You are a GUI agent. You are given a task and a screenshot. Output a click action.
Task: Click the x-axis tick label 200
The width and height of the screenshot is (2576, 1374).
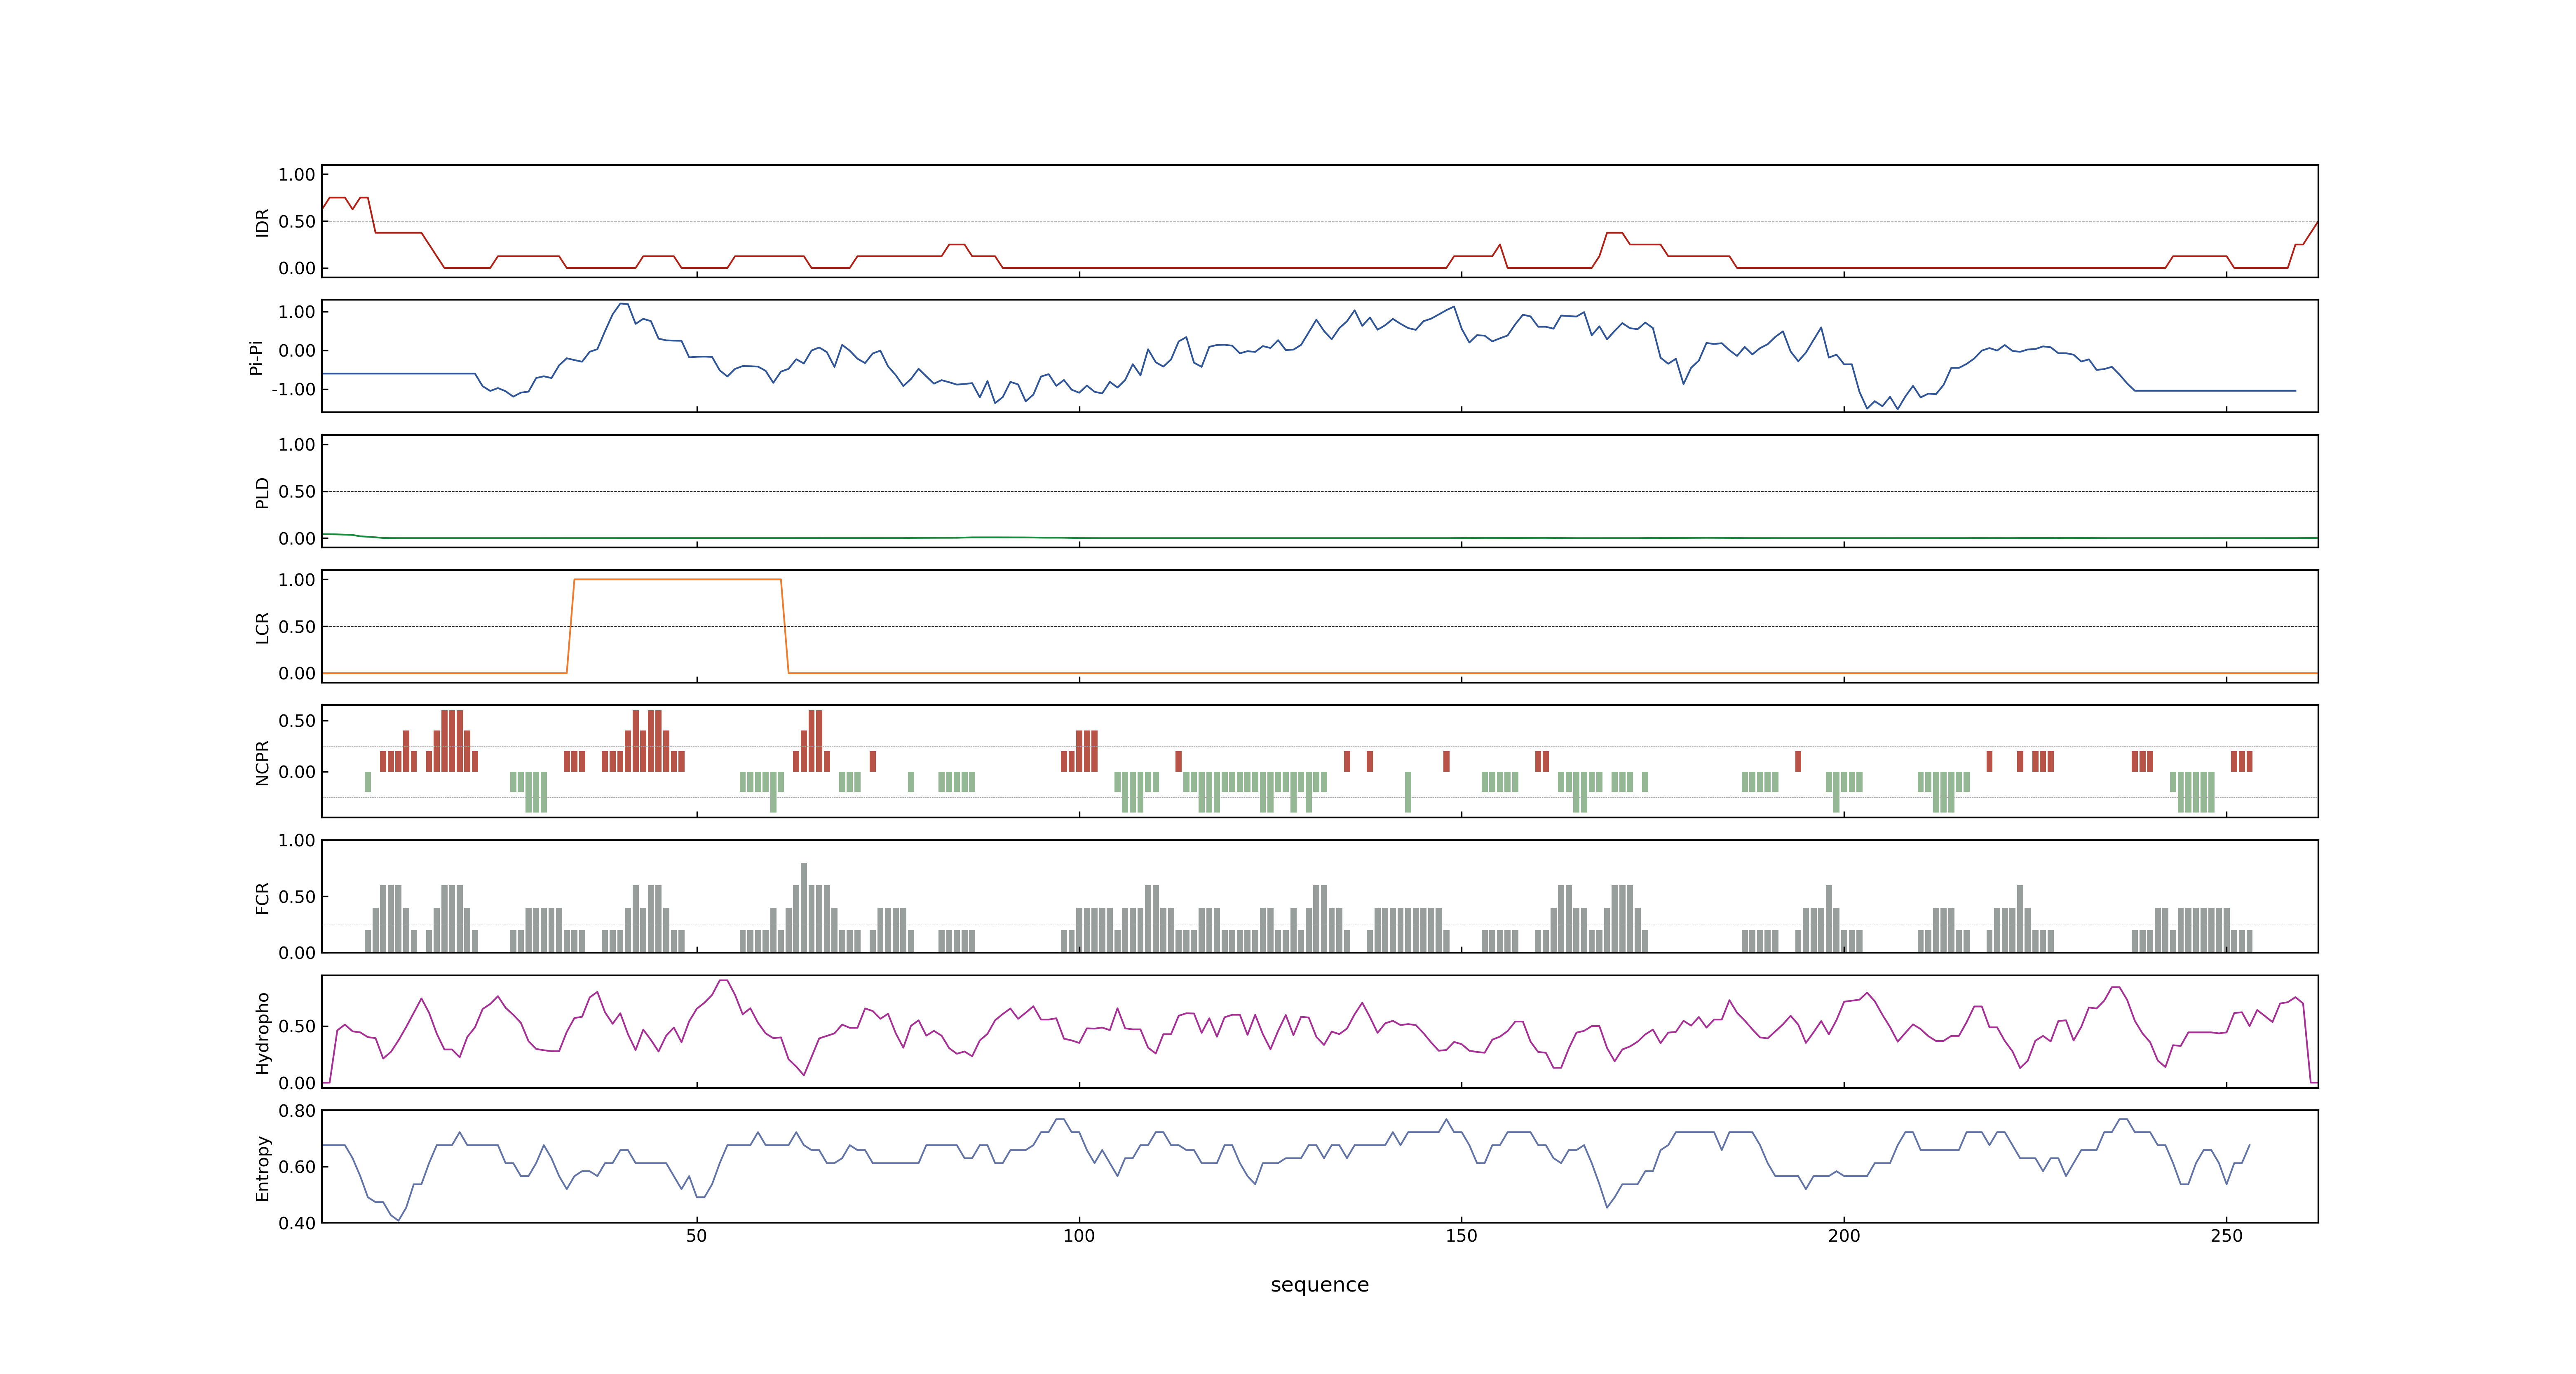point(1843,1236)
